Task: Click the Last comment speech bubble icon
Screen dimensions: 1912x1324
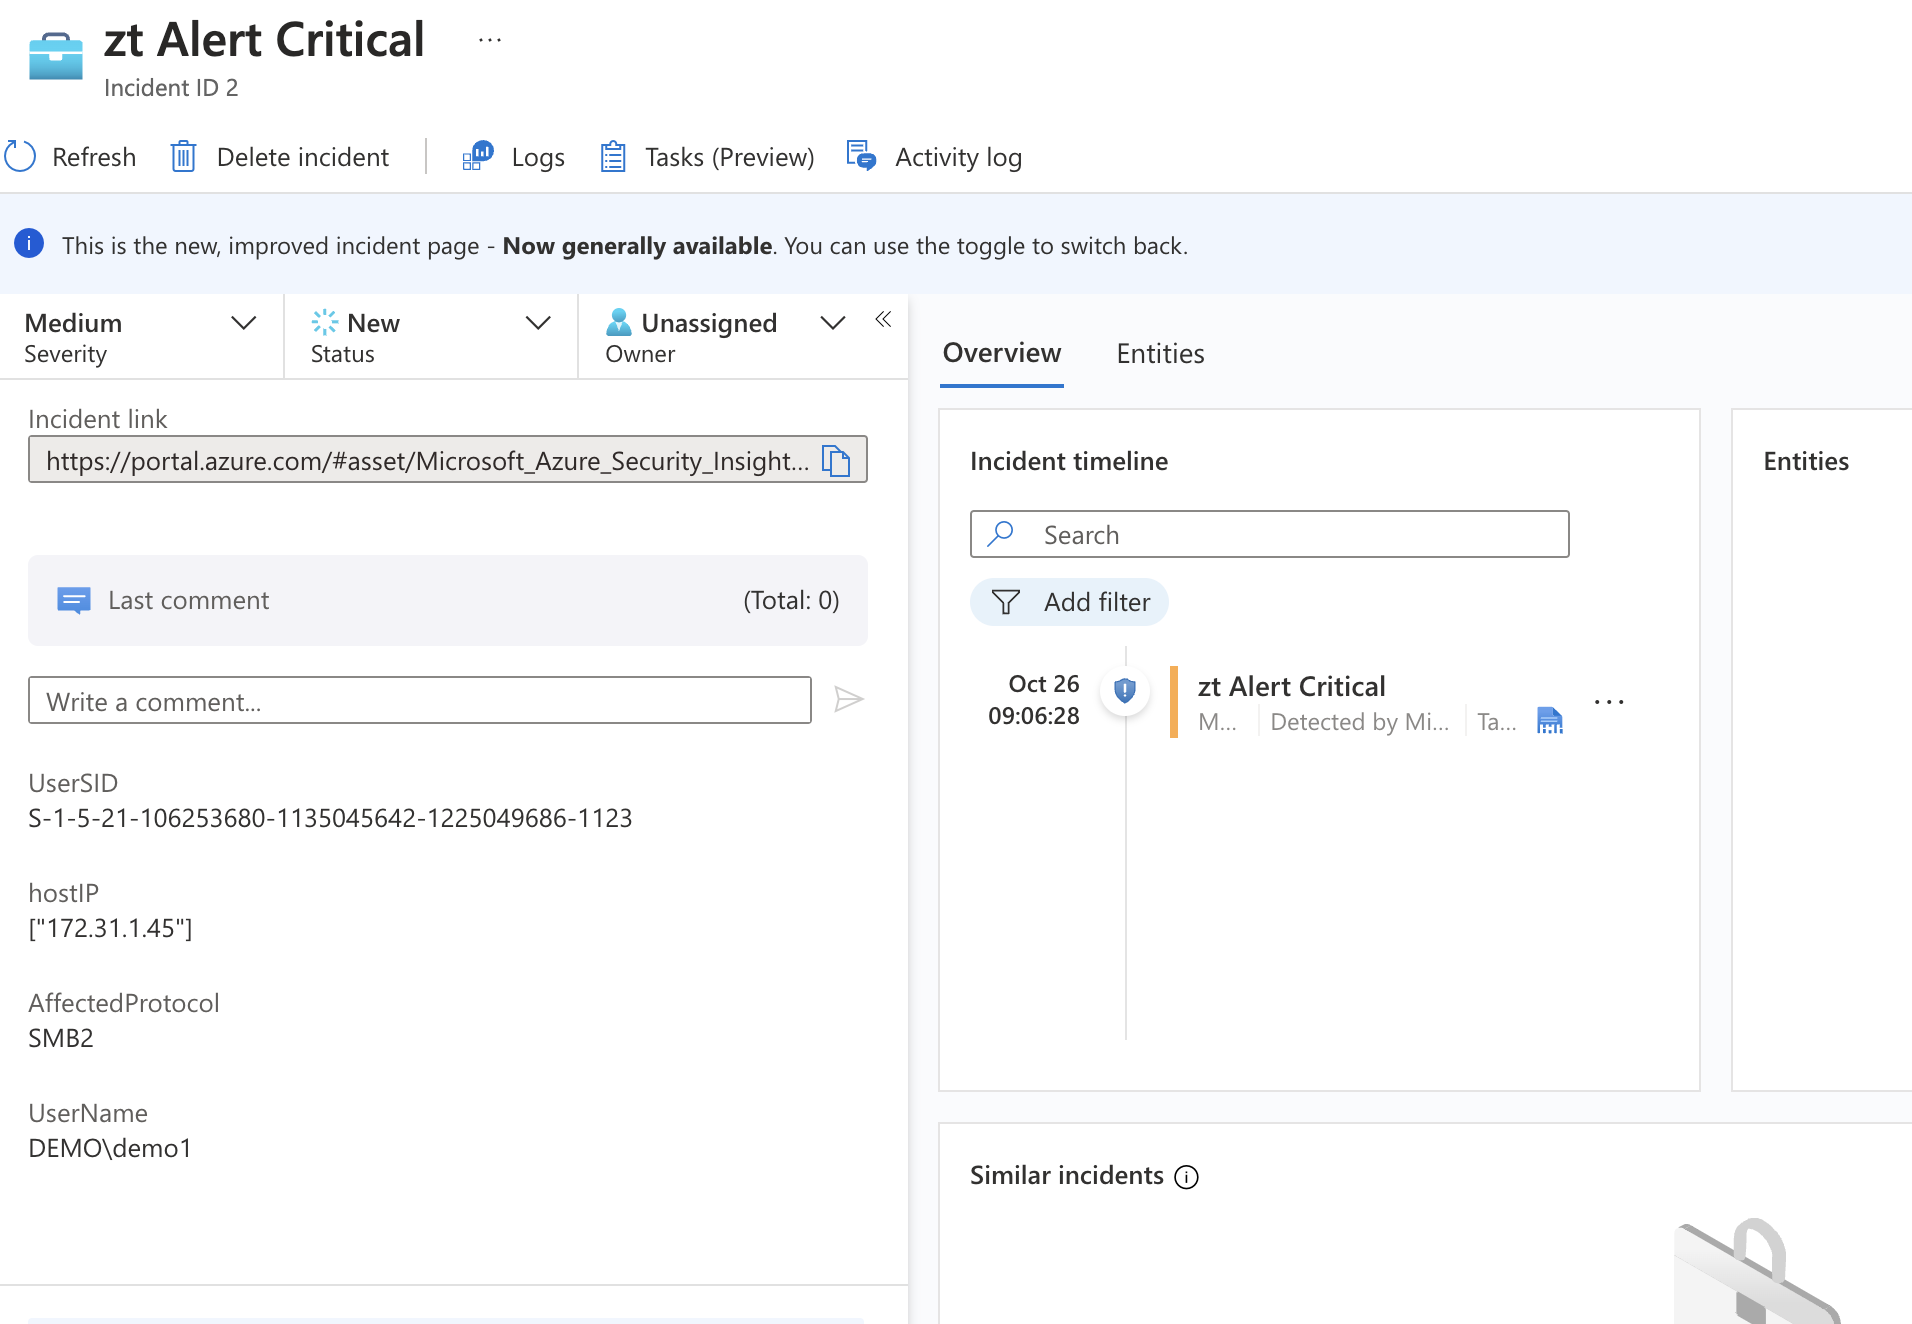Action: 73,600
